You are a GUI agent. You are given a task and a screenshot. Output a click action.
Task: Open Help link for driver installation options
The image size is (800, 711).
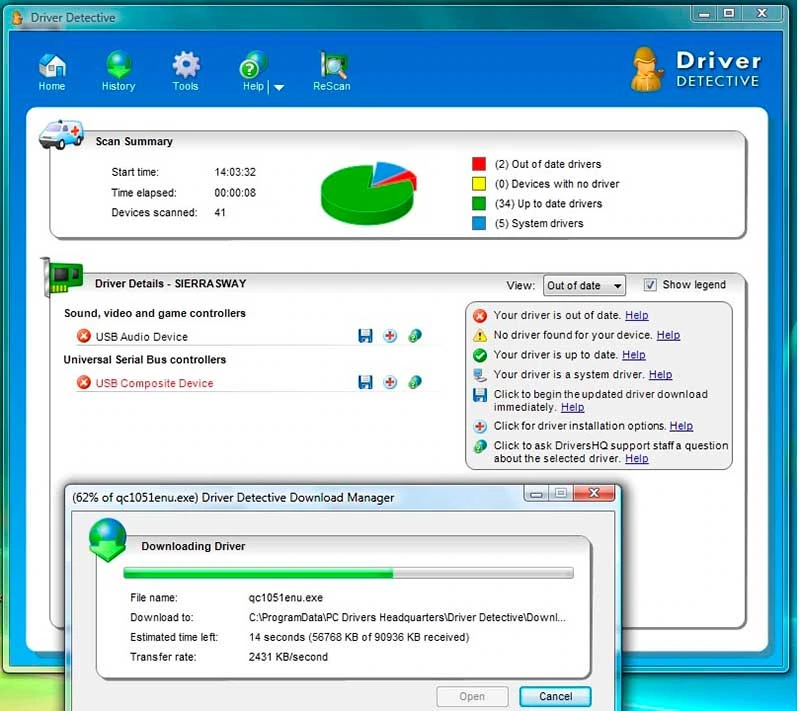(681, 426)
